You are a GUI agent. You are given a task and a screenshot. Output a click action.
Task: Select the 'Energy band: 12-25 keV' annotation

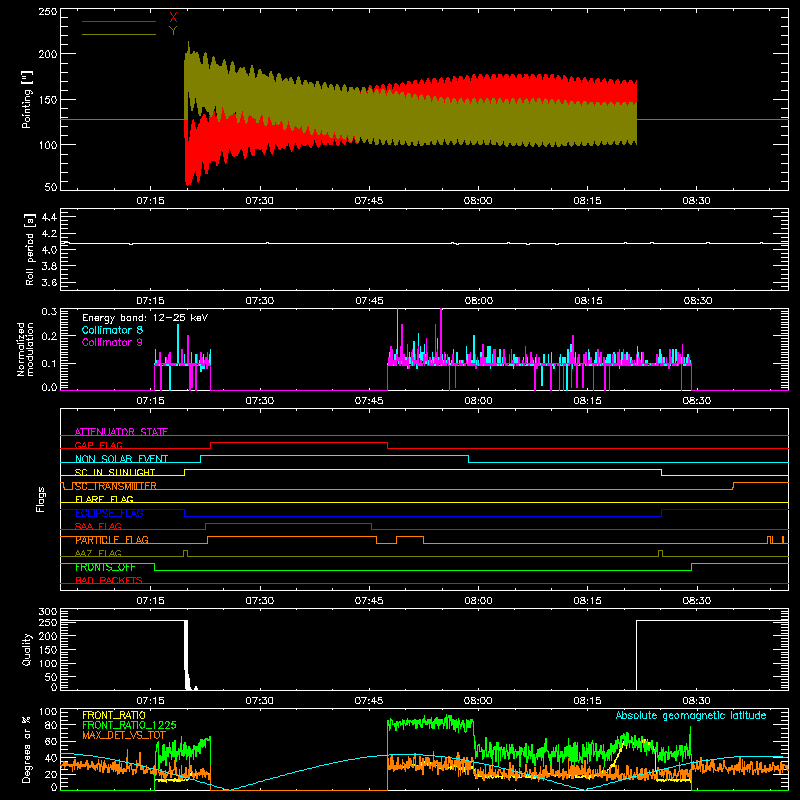click(145, 318)
